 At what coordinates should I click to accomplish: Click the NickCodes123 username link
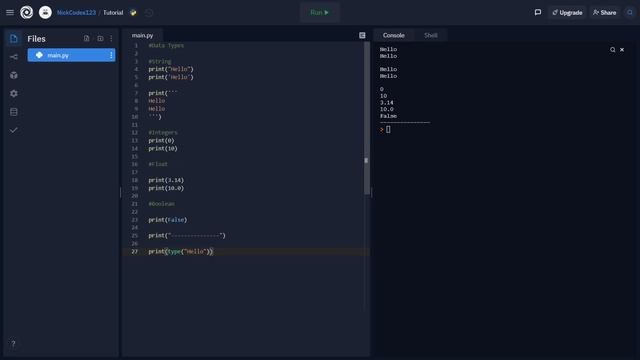tap(76, 13)
